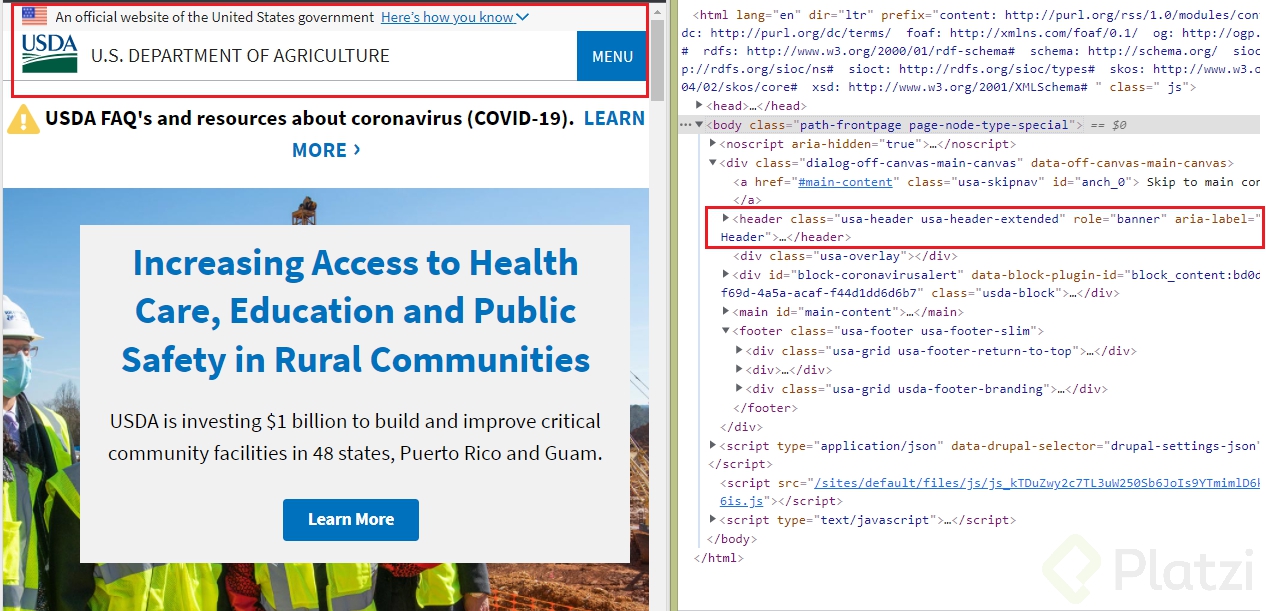This screenshot has height=611, width=1266.
Task: Click the "== $0" marker on body row
Action: 1107,125
